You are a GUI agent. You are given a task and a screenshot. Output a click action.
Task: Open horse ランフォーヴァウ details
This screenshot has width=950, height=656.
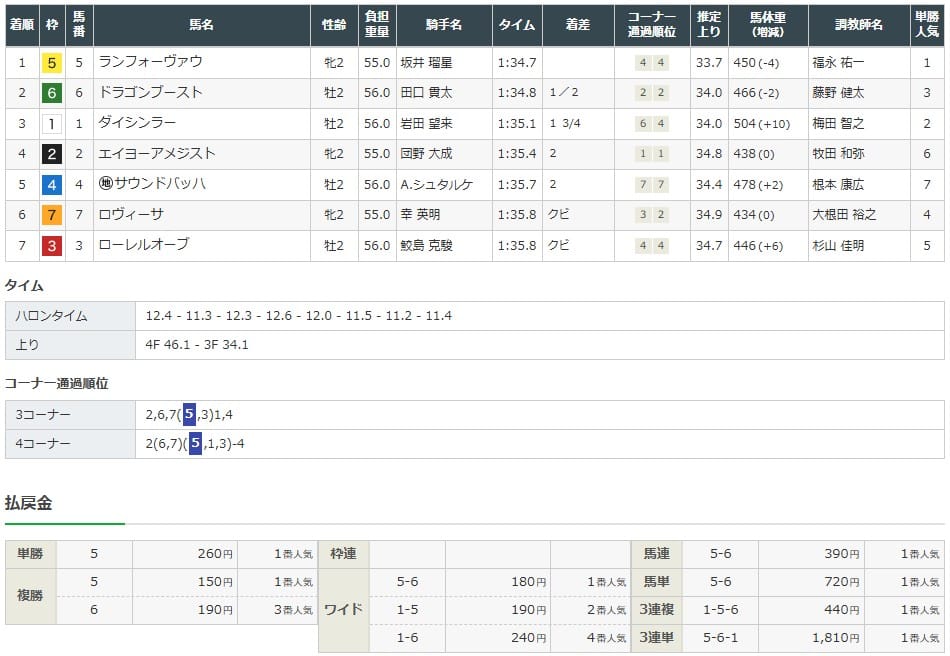click(150, 63)
